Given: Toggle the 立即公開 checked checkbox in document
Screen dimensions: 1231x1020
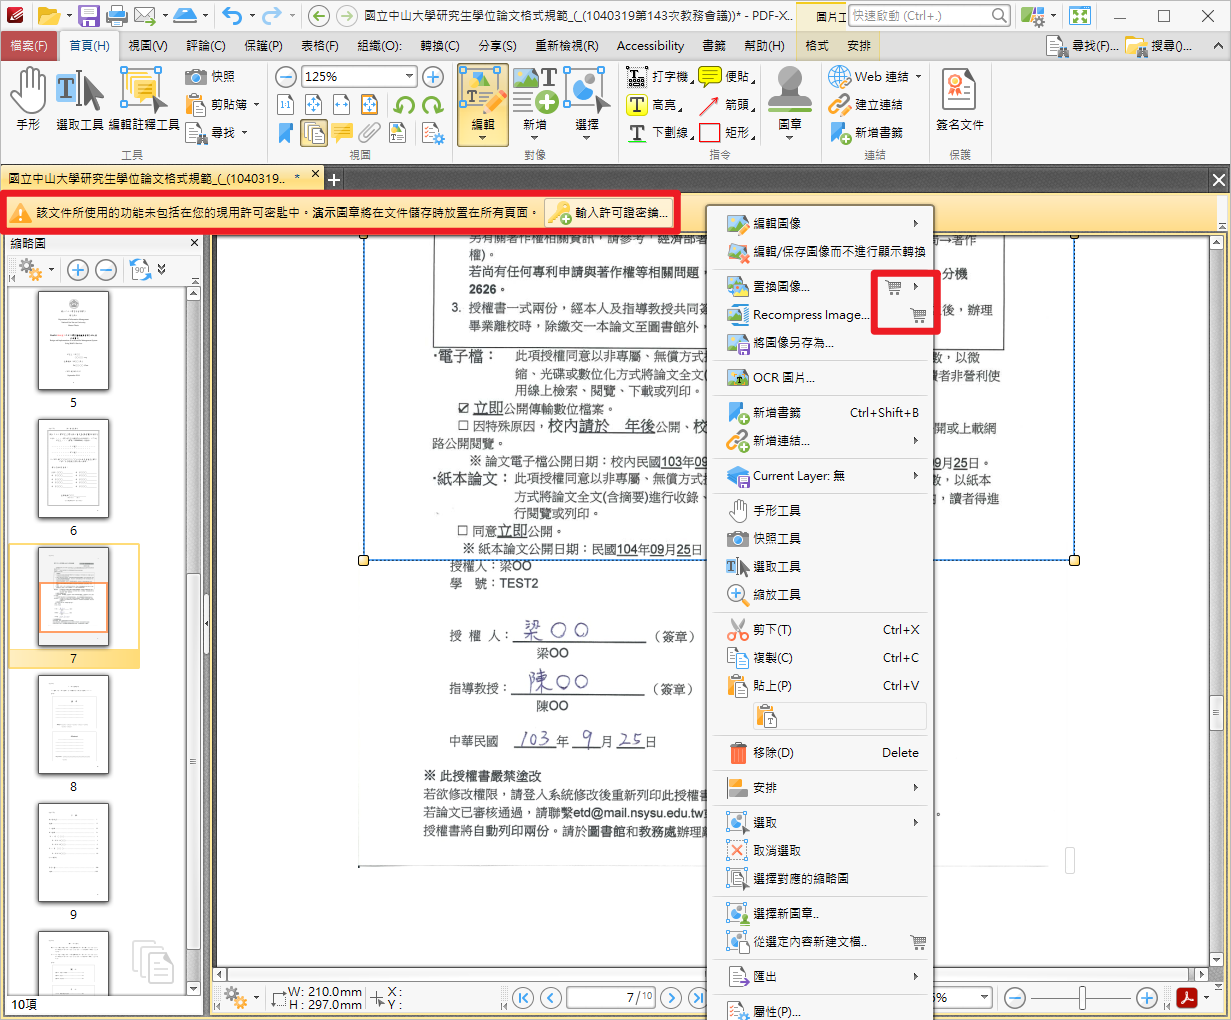Looking at the screenshot, I should click(x=463, y=408).
